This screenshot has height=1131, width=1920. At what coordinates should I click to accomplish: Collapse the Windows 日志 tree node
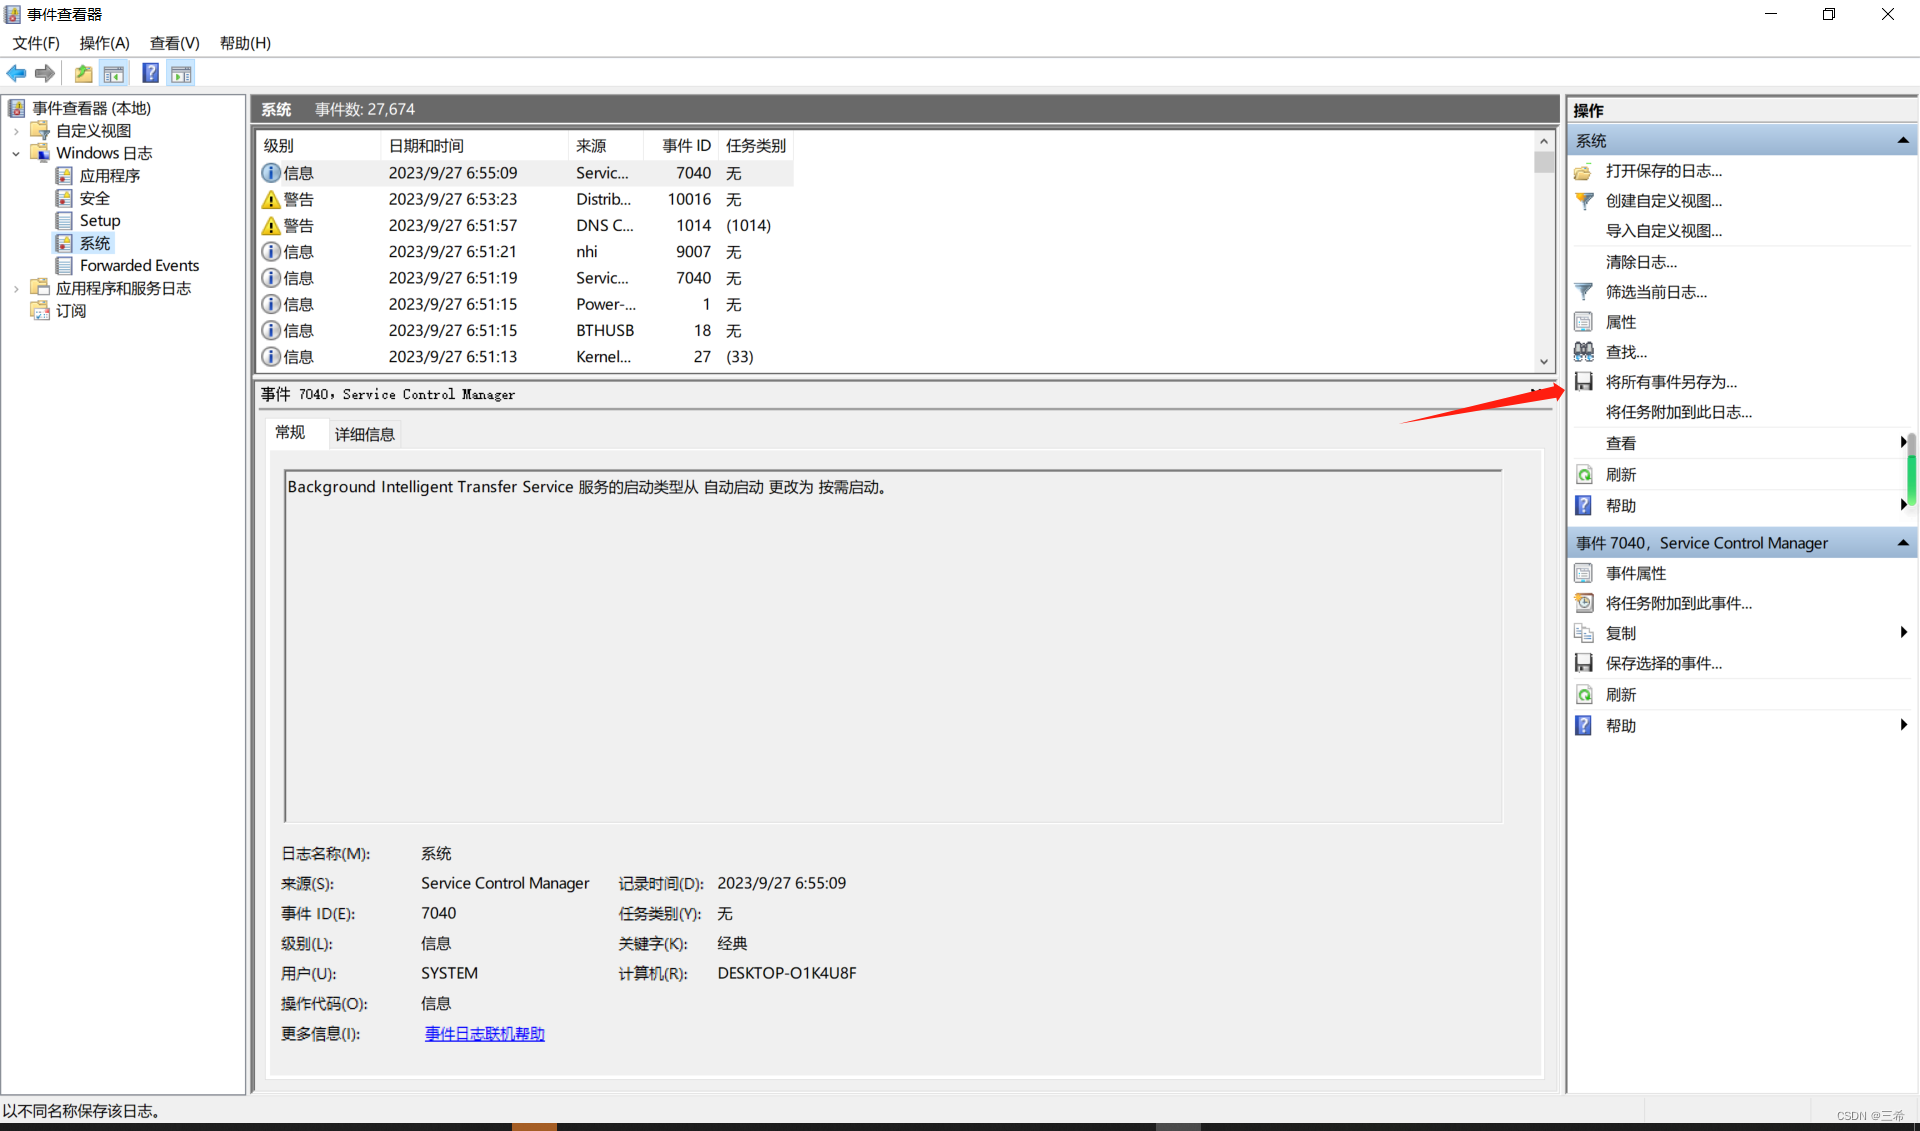16,153
